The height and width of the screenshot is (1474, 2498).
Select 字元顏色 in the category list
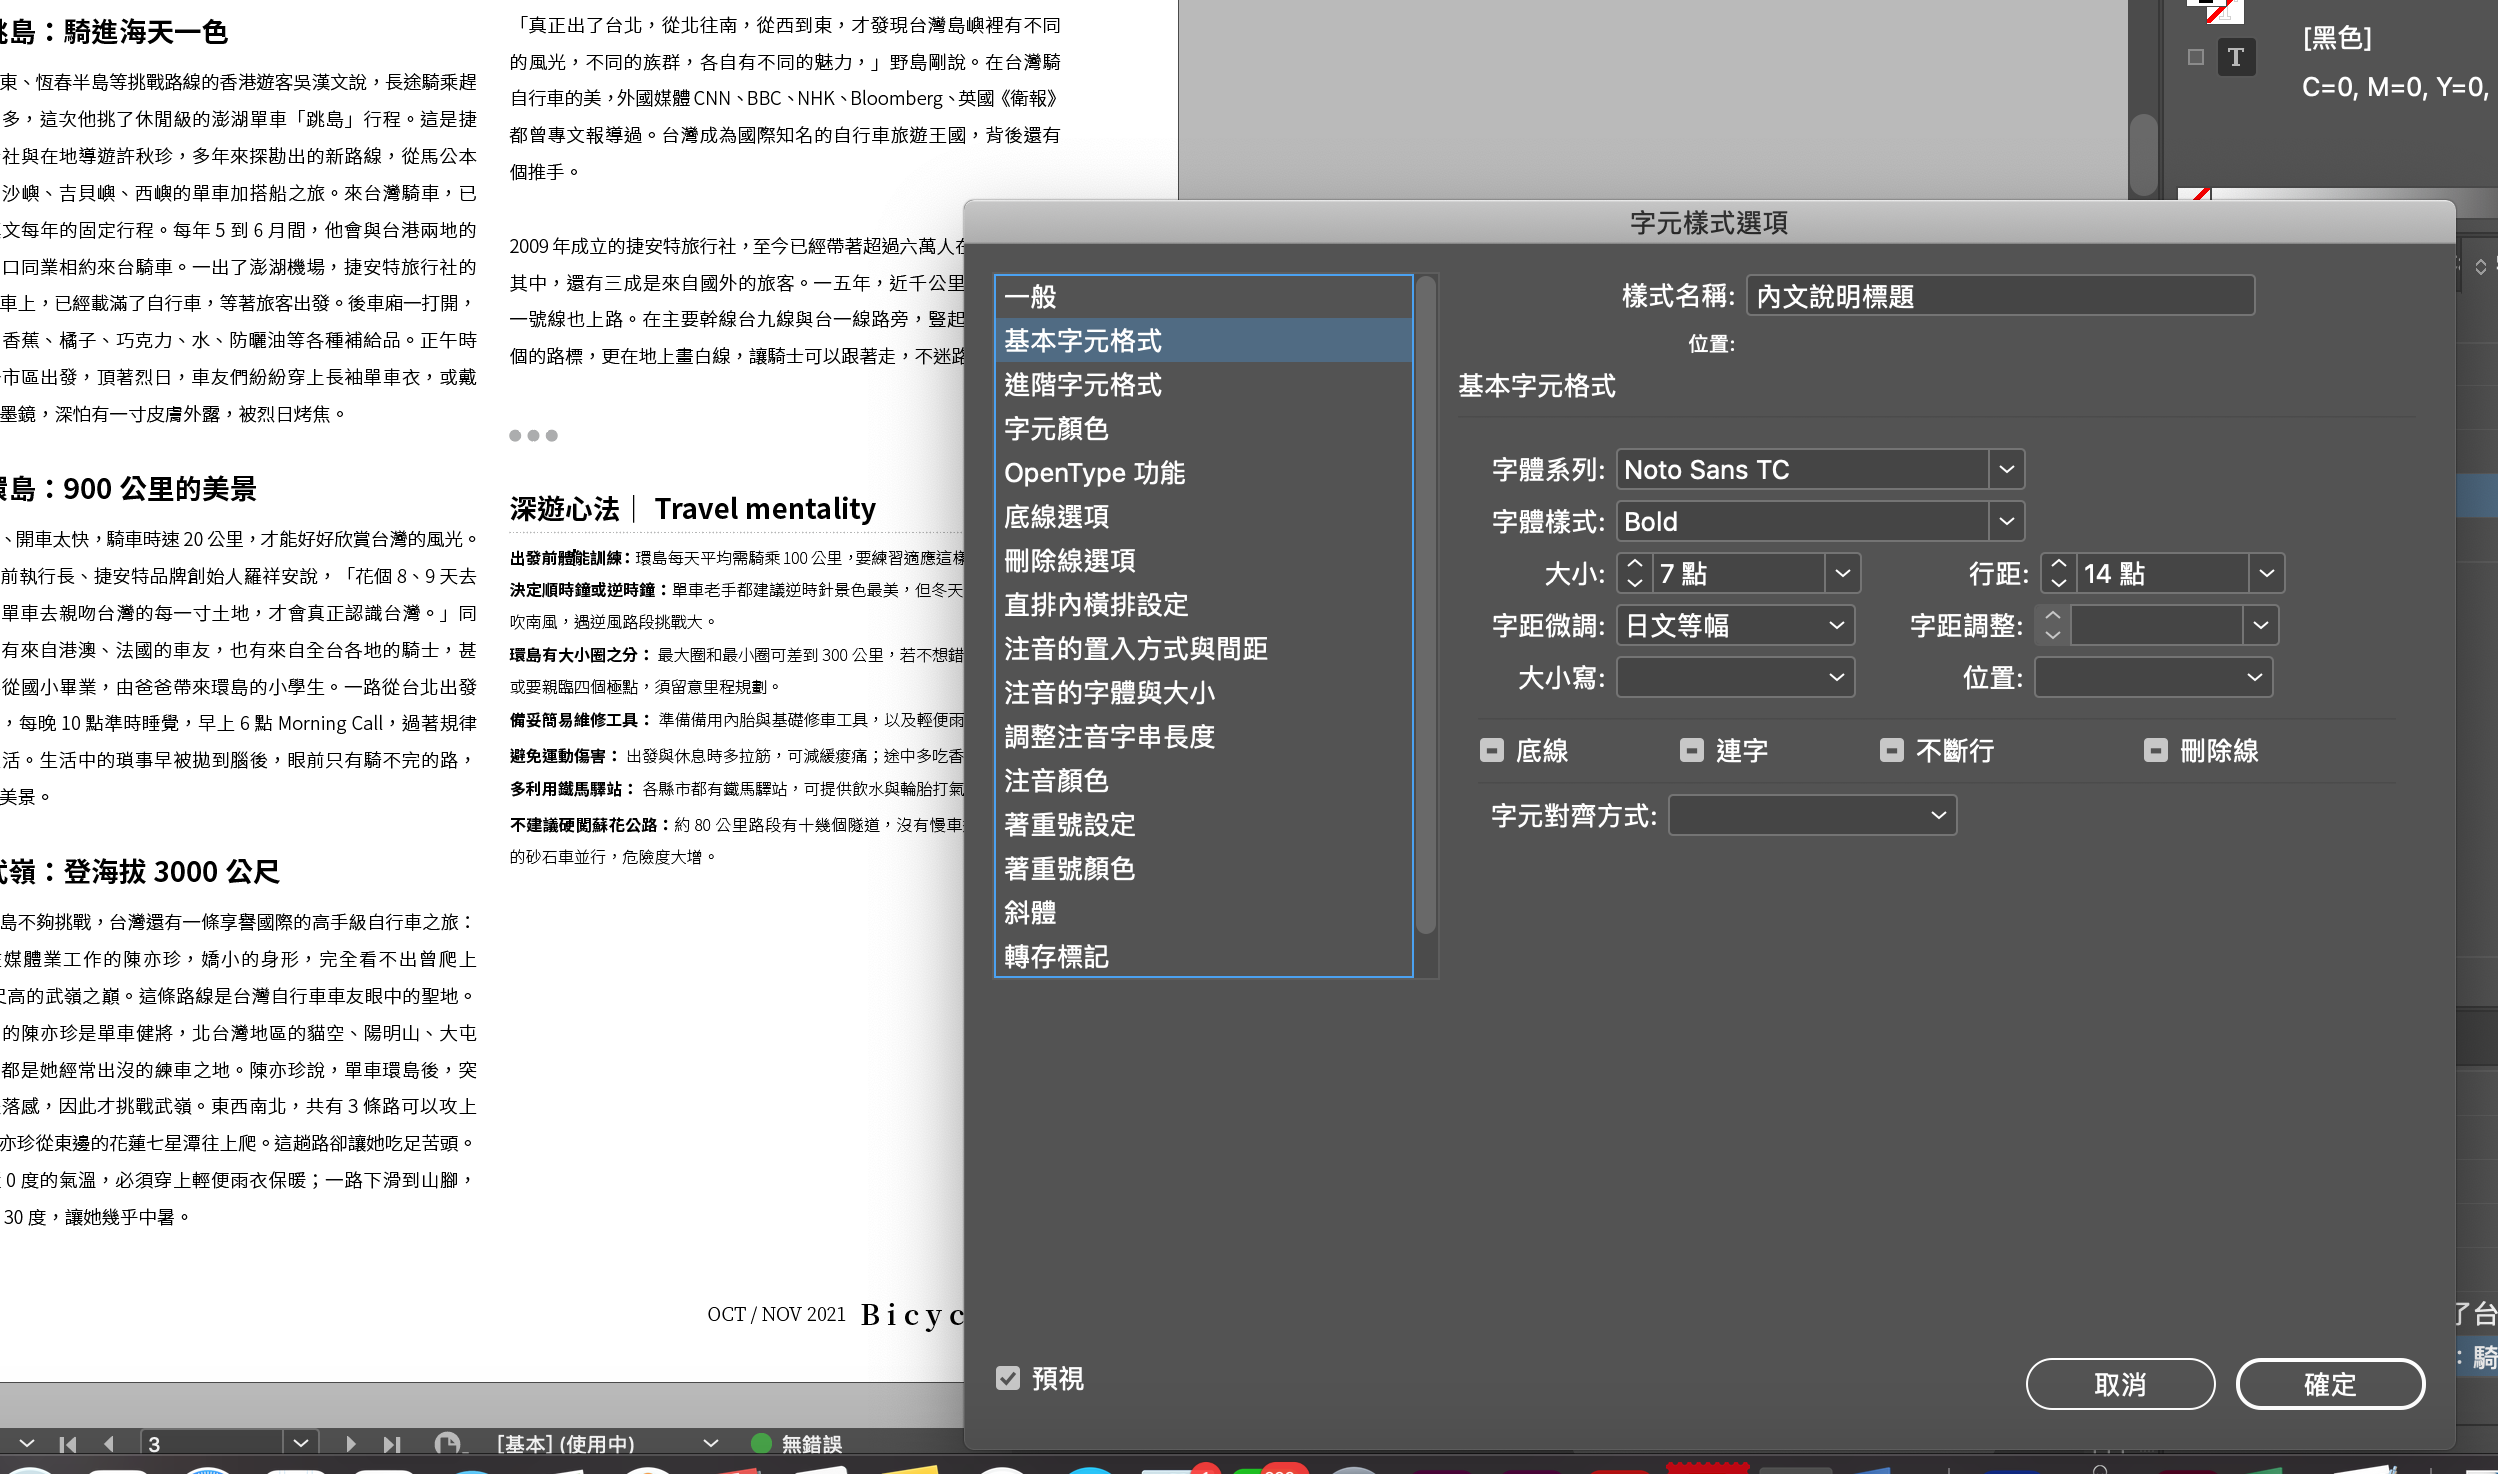(1056, 429)
